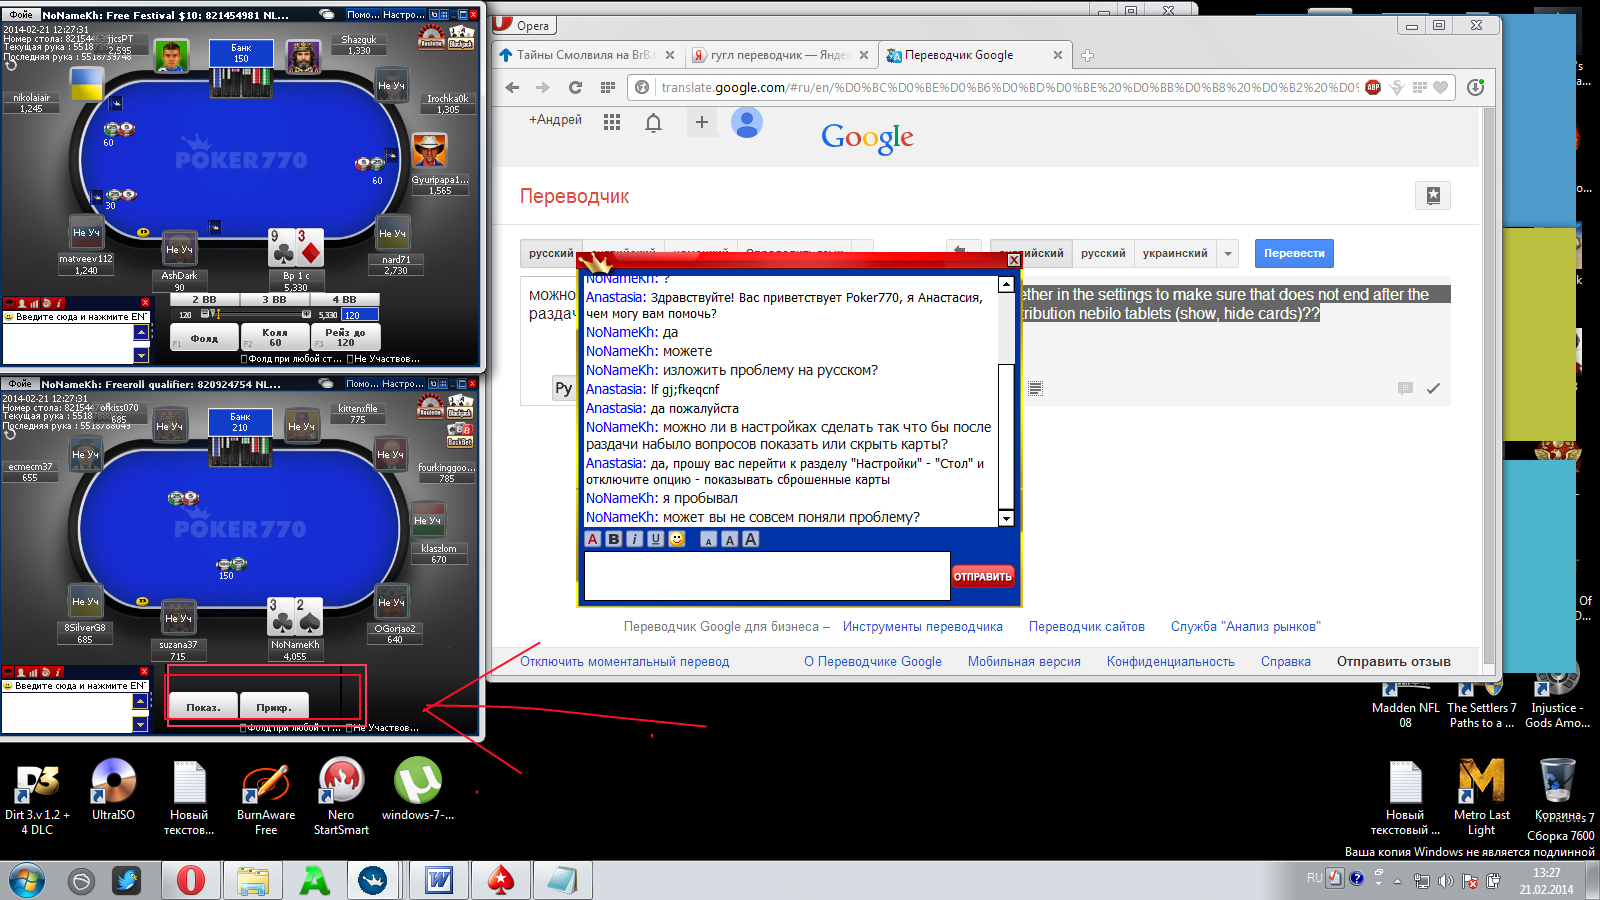
Task: Click the player icon in Freeroll qualifier chat toolbar
Action: click(x=21, y=672)
